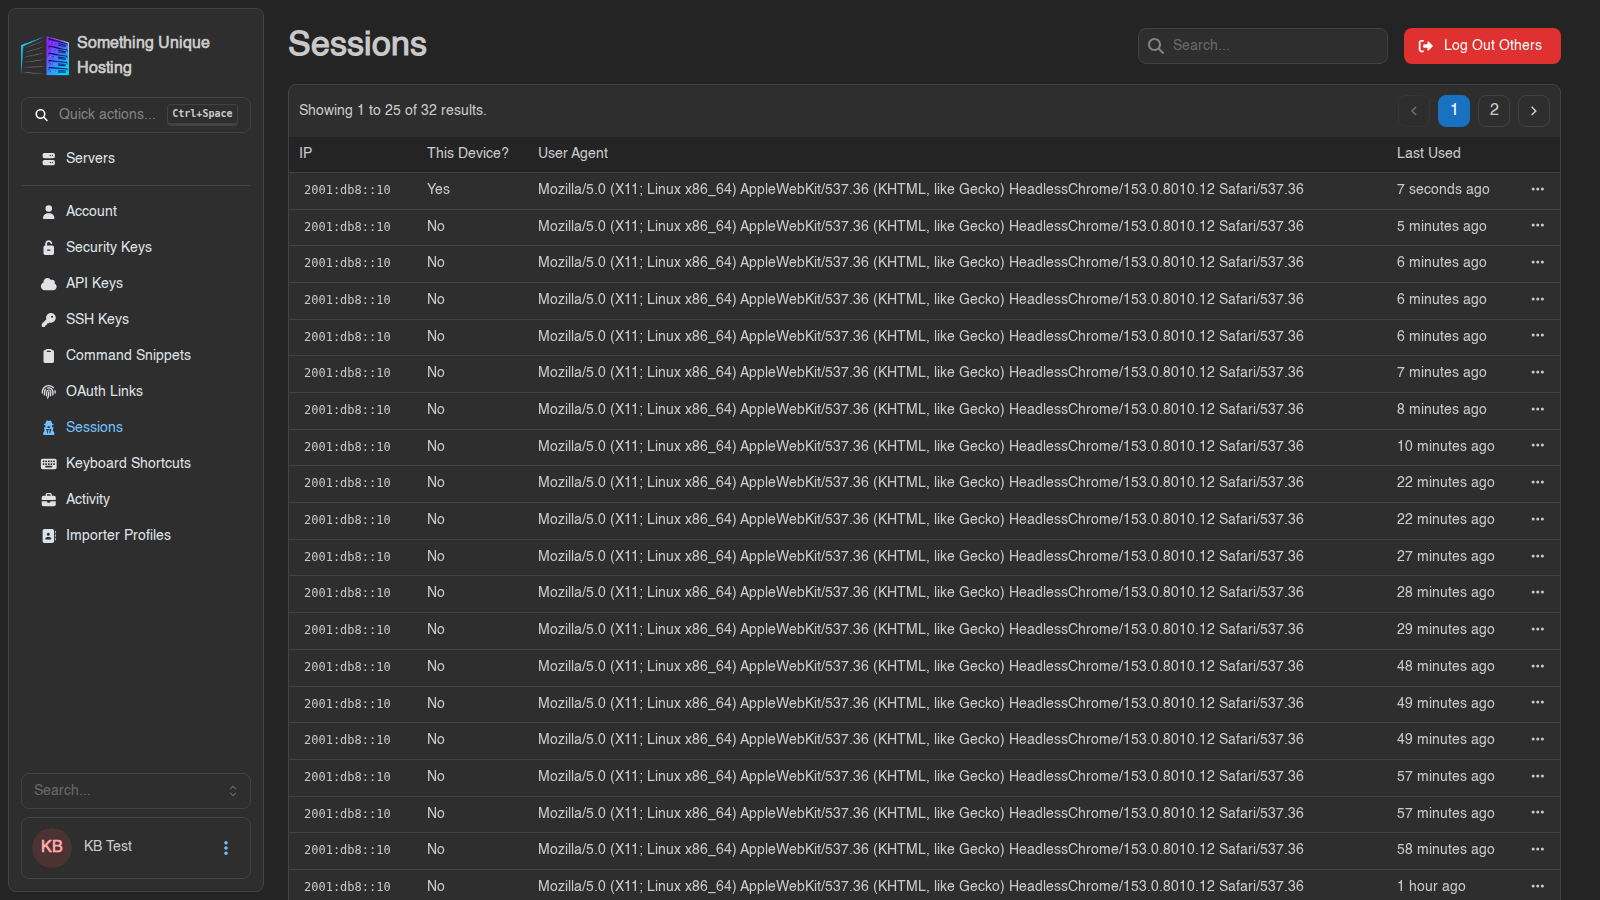Image resolution: width=1600 pixels, height=900 pixels.
Task: Click the Last Used column header
Action: (1428, 153)
